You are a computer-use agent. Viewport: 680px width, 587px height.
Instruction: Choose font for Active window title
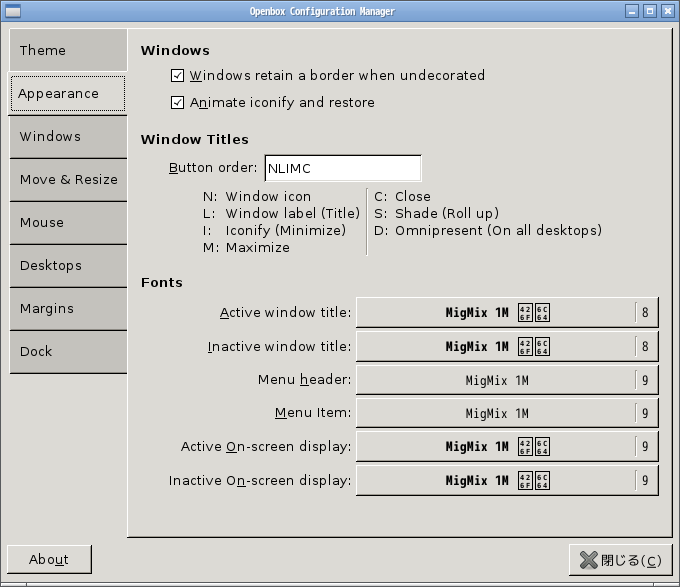[507, 312]
